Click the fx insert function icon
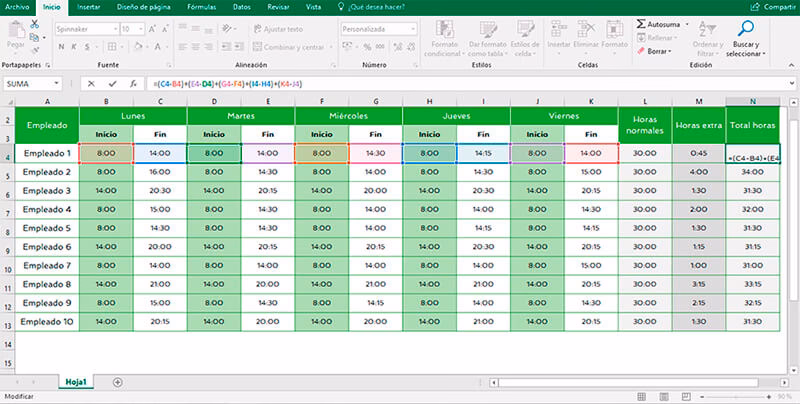The height and width of the screenshot is (404, 800). click(x=133, y=84)
